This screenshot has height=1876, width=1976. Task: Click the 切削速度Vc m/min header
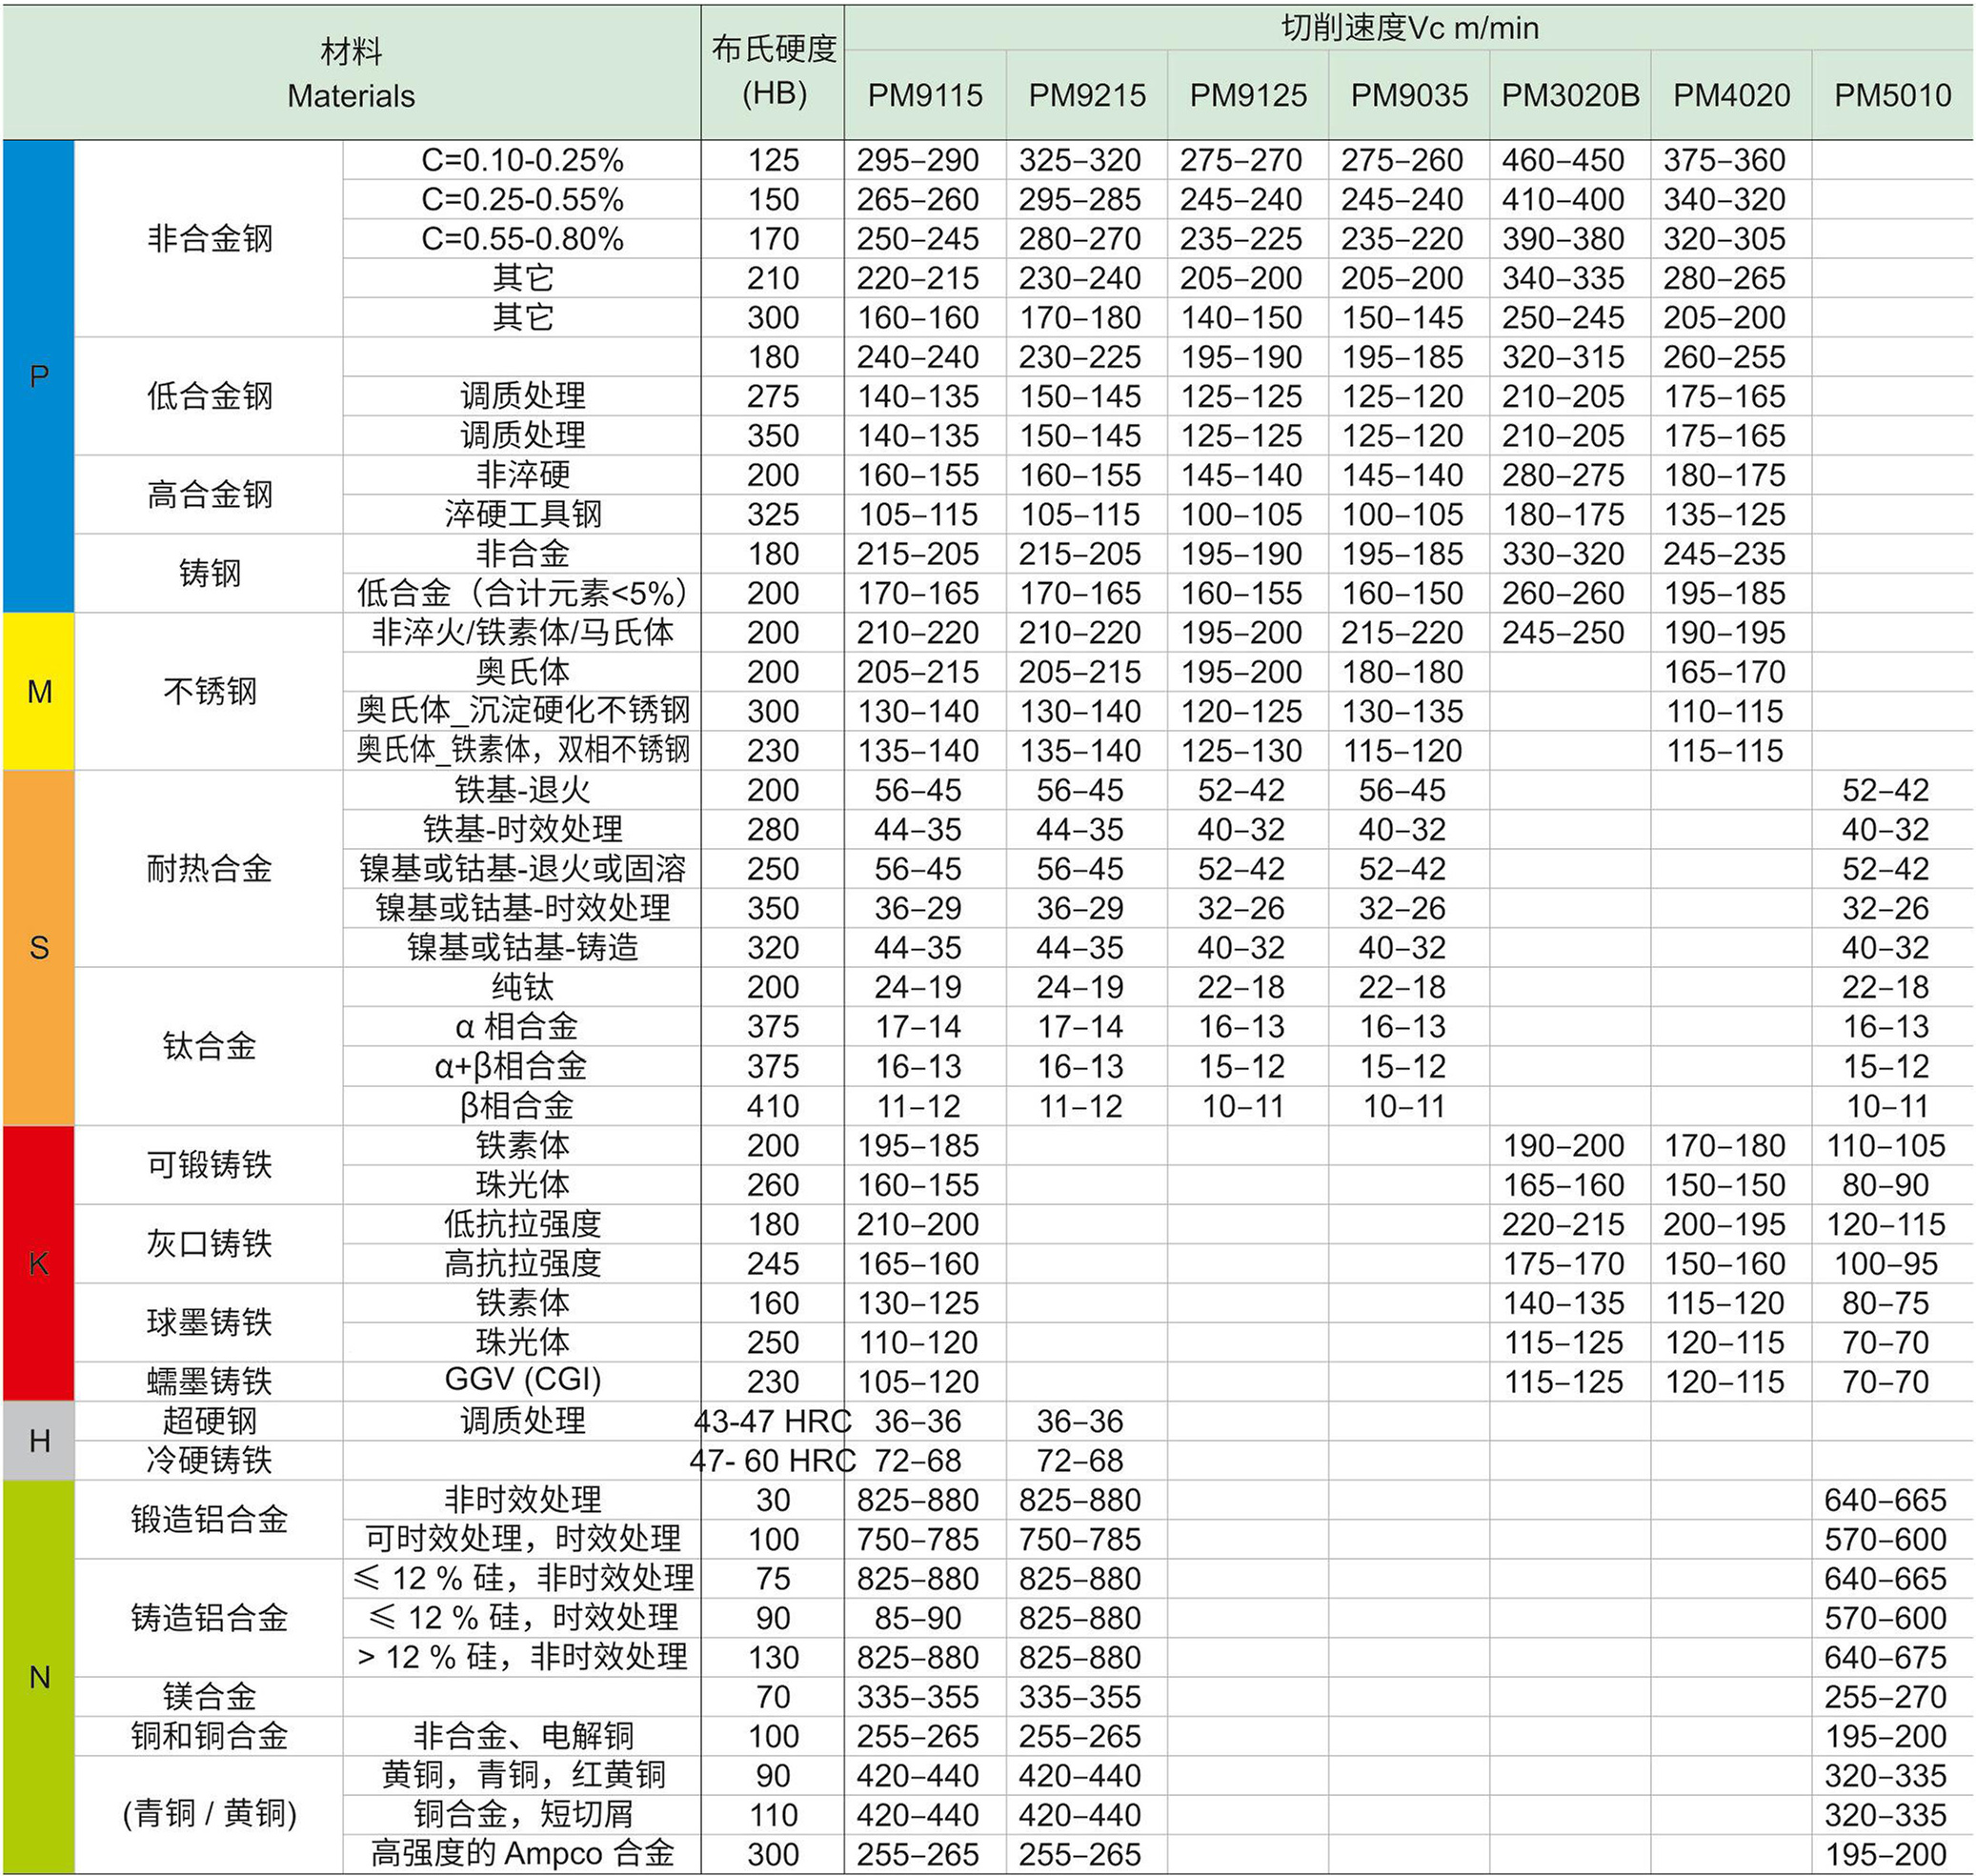coord(1409,28)
